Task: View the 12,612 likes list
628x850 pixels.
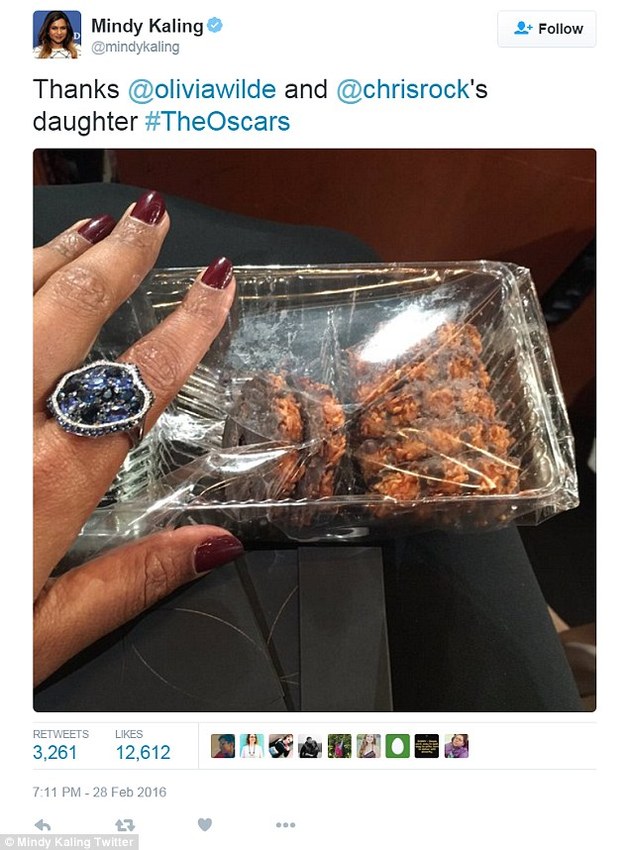Action: point(143,745)
